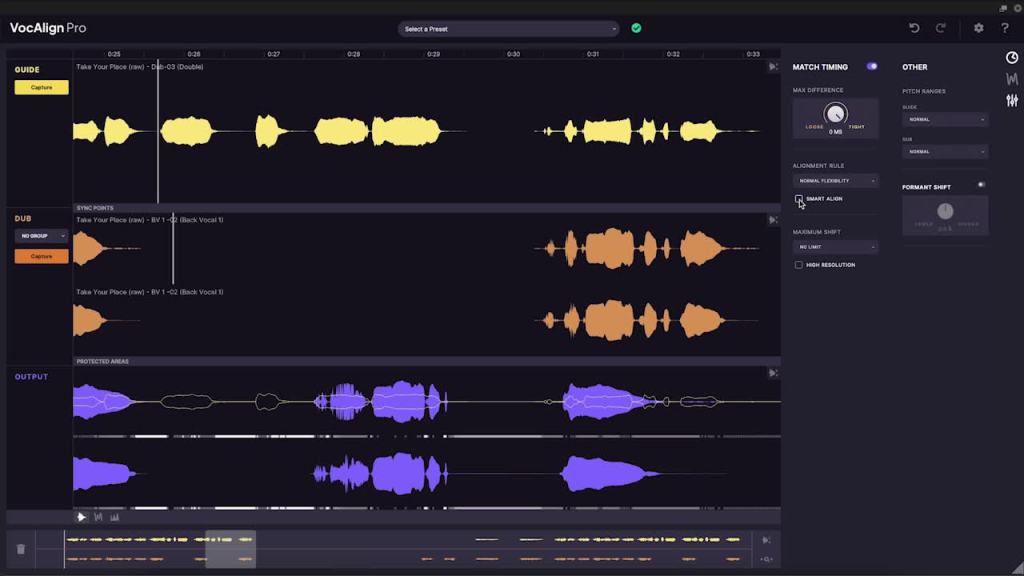Expand the Alignment Rule dropdown
The height and width of the screenshot is (576, 1024).
tap(835, 181)
